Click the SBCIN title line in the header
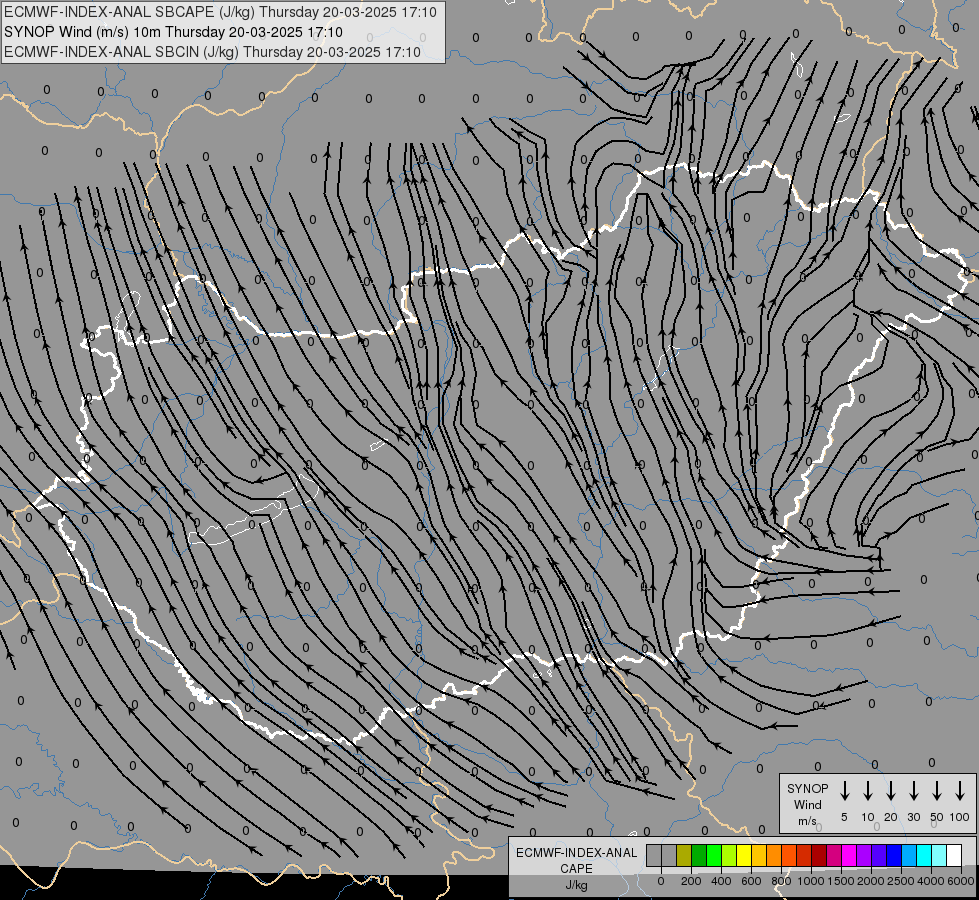The width and height of the screenshot is (979, 900). click(212, 52)
